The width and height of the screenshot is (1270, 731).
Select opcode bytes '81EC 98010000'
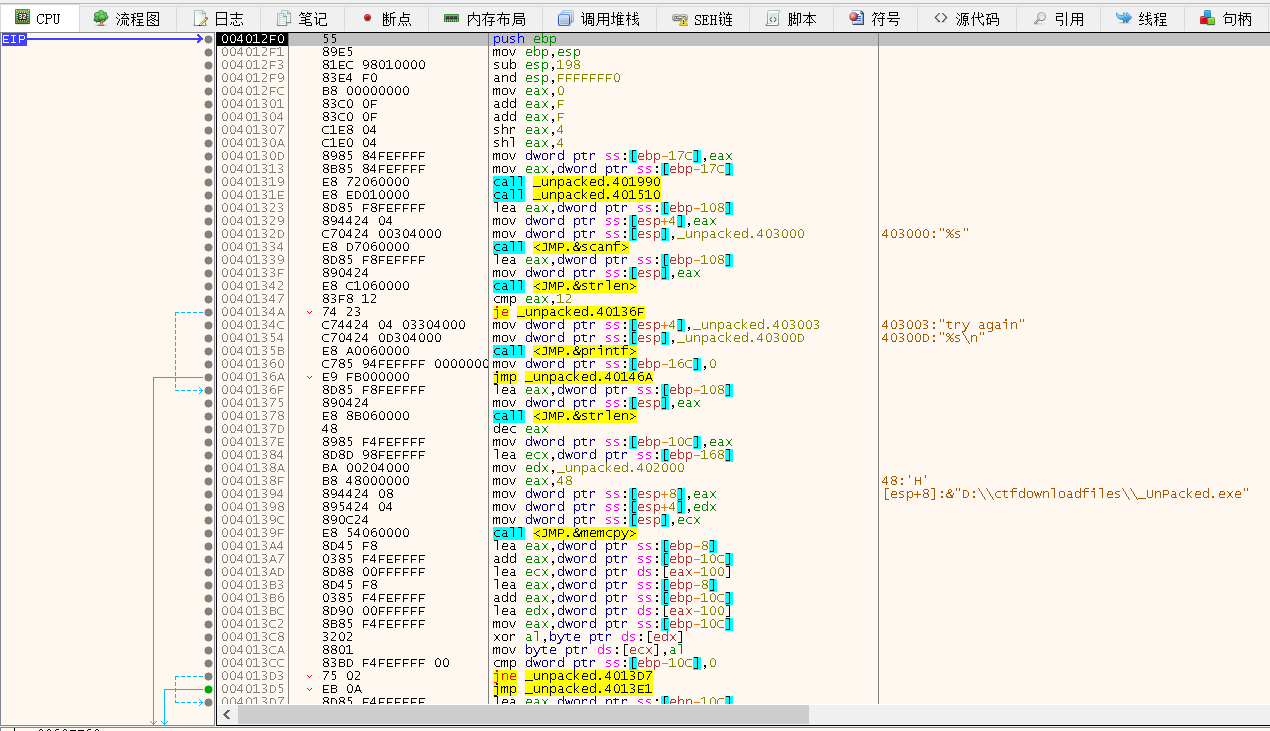pyautogui.click(x=374, y=65)
